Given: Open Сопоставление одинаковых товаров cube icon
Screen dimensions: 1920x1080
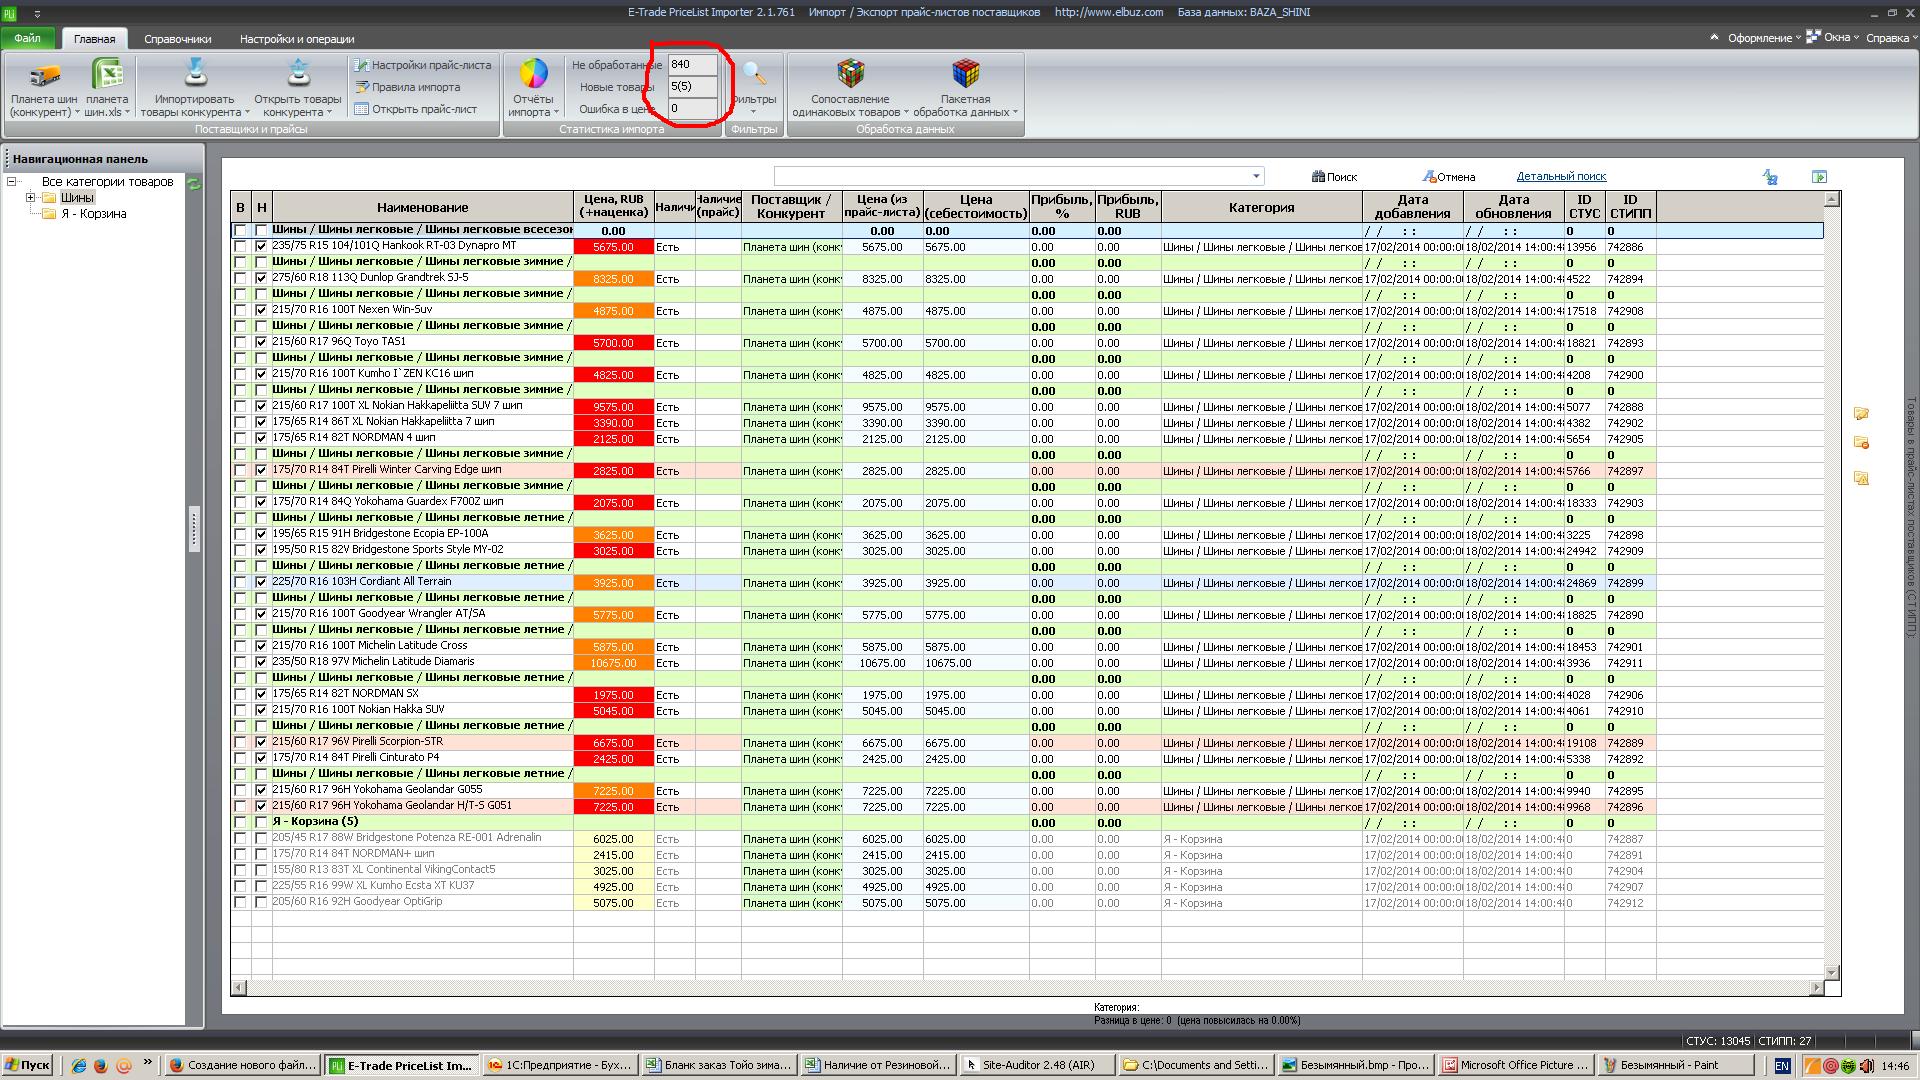Looking at the screenshot, I should [851, 73].
